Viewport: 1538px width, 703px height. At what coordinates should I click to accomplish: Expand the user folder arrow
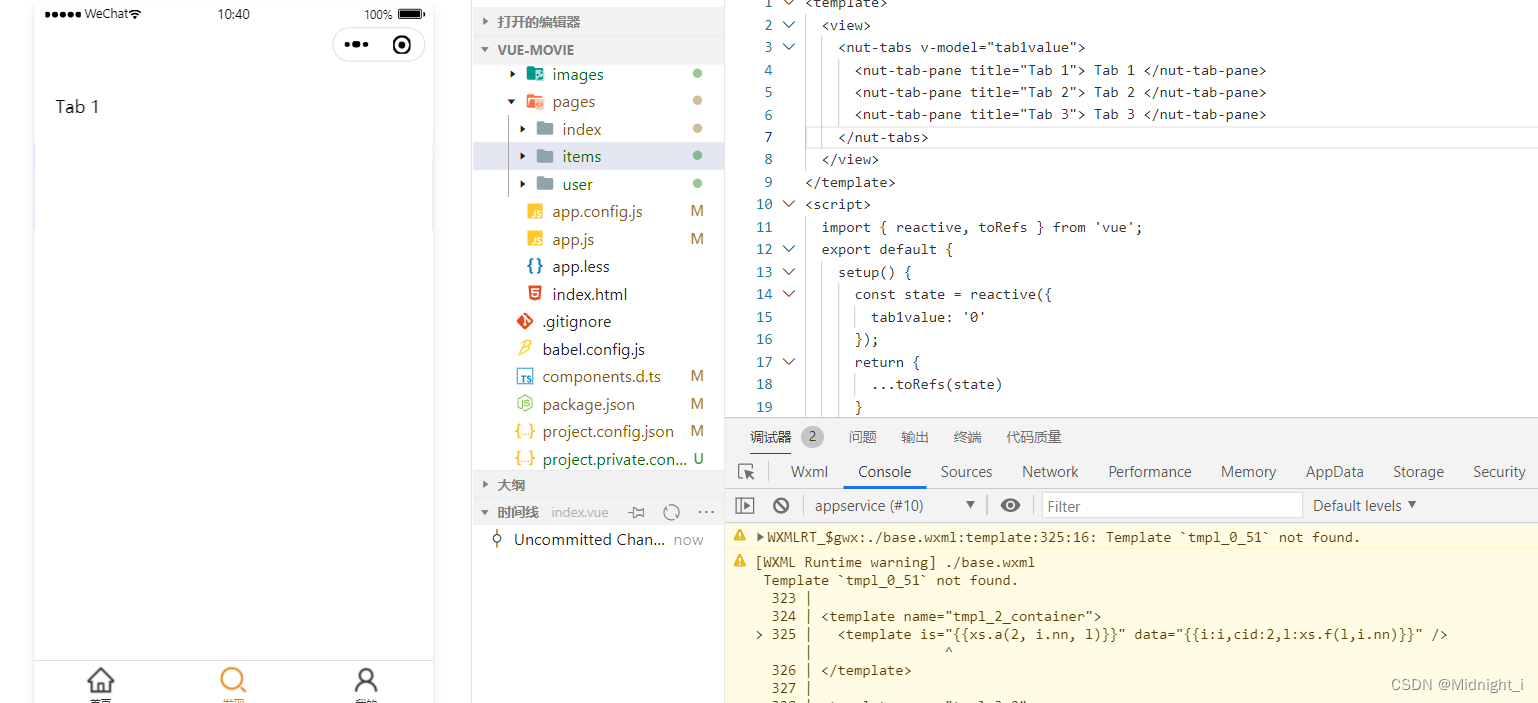[x=522, y=184]
